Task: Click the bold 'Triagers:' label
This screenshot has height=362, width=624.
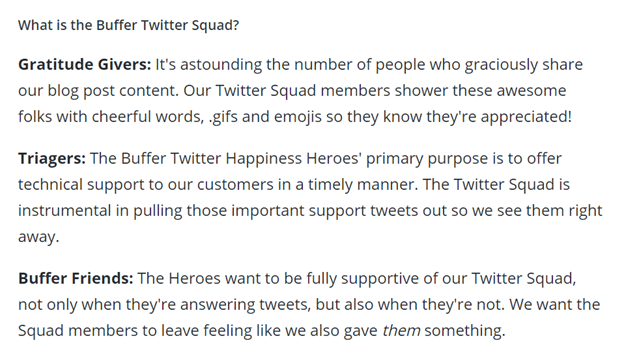Action: 52,159
